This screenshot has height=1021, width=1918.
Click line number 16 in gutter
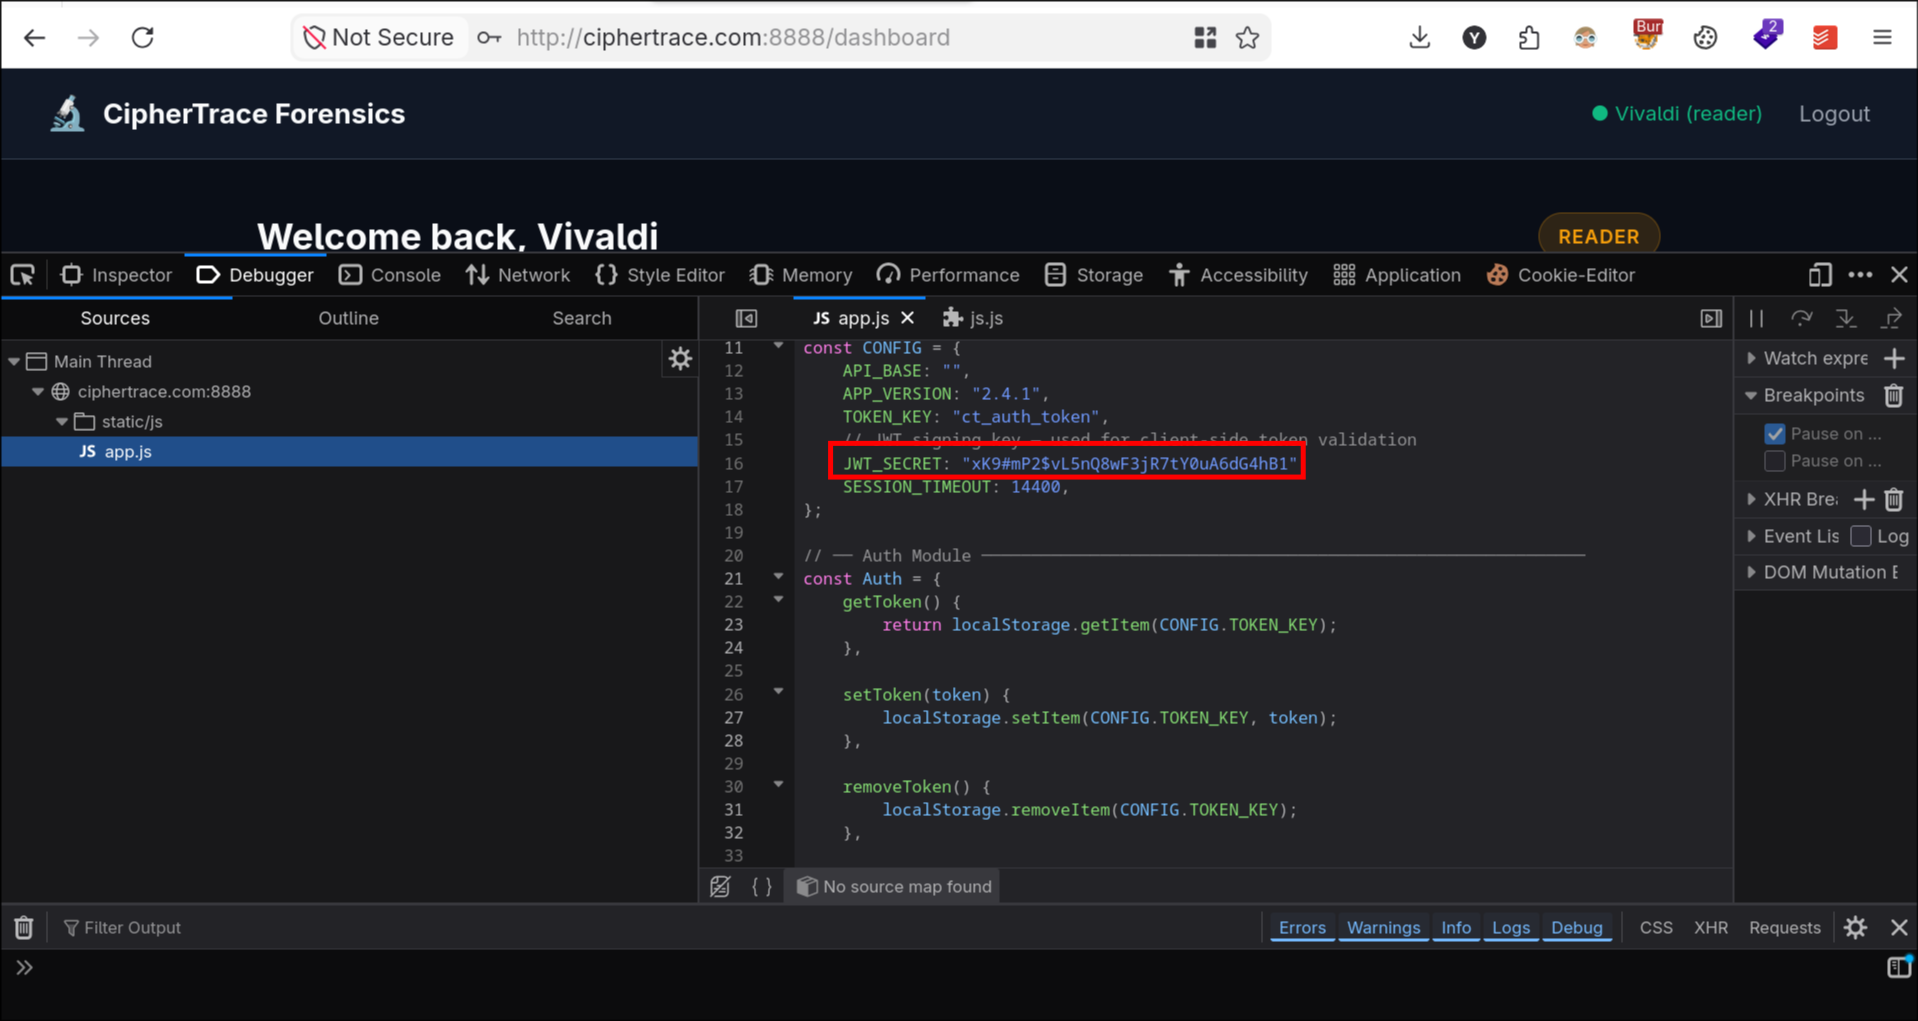734,464
